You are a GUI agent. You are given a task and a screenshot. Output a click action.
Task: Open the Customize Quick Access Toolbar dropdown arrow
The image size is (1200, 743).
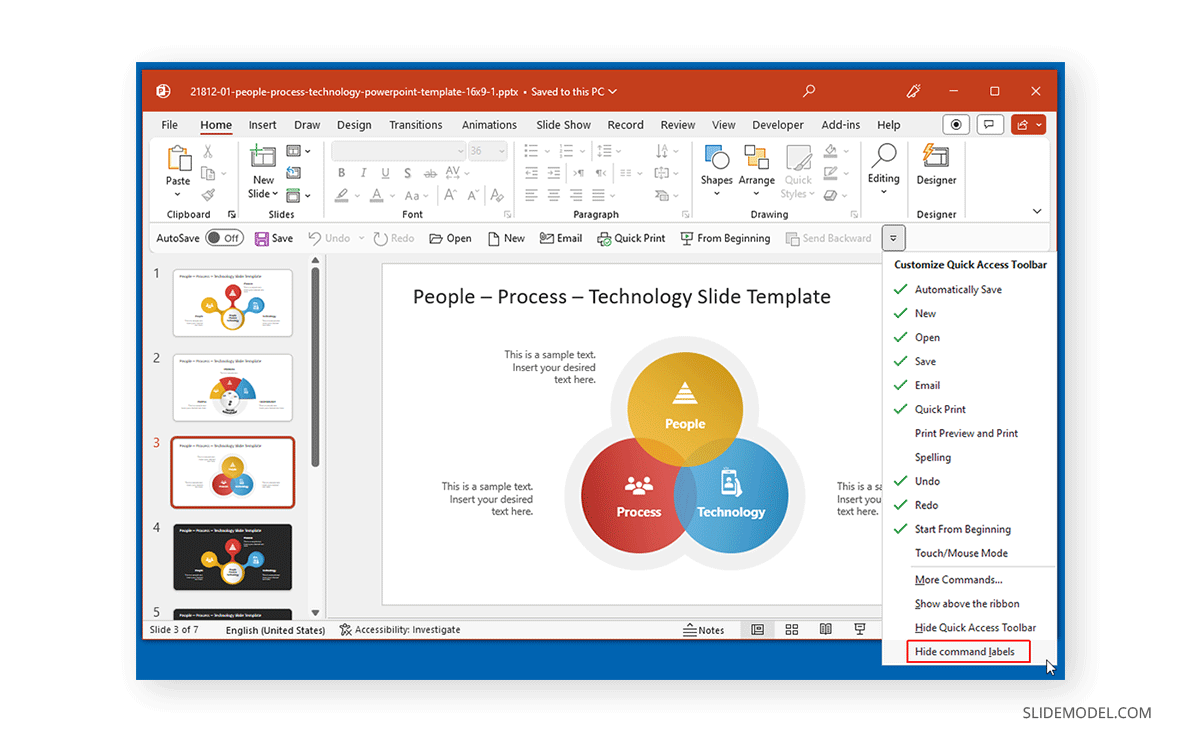(x=893, y=238)
